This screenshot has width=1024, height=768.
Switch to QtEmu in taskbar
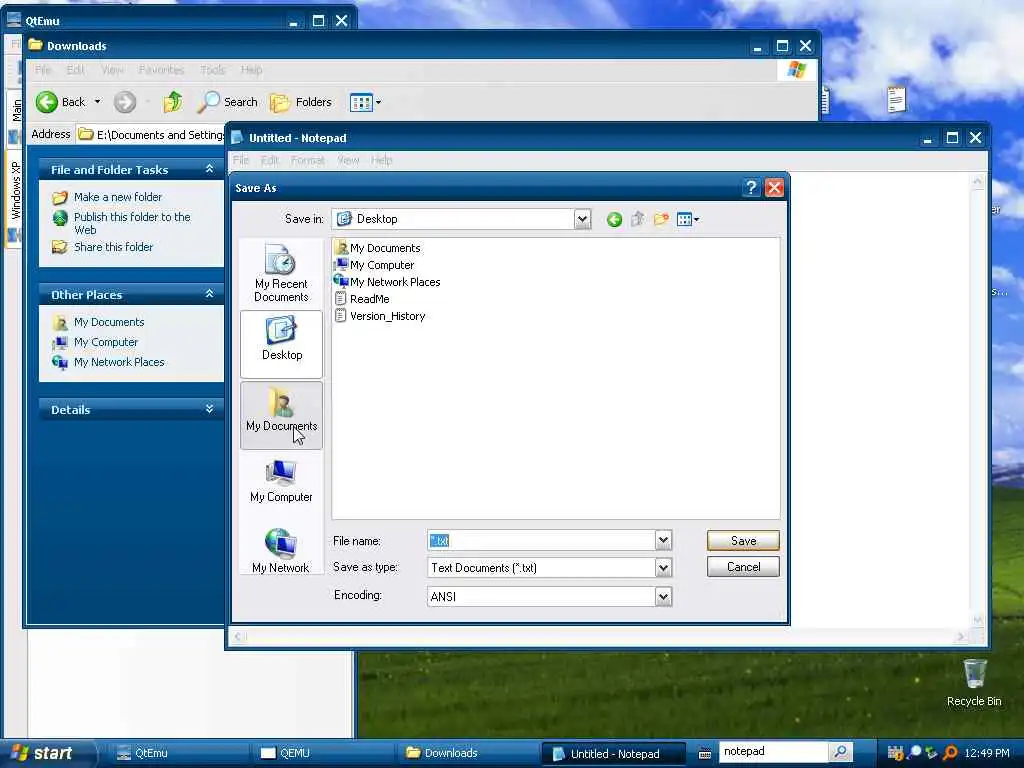coord(176,753)
